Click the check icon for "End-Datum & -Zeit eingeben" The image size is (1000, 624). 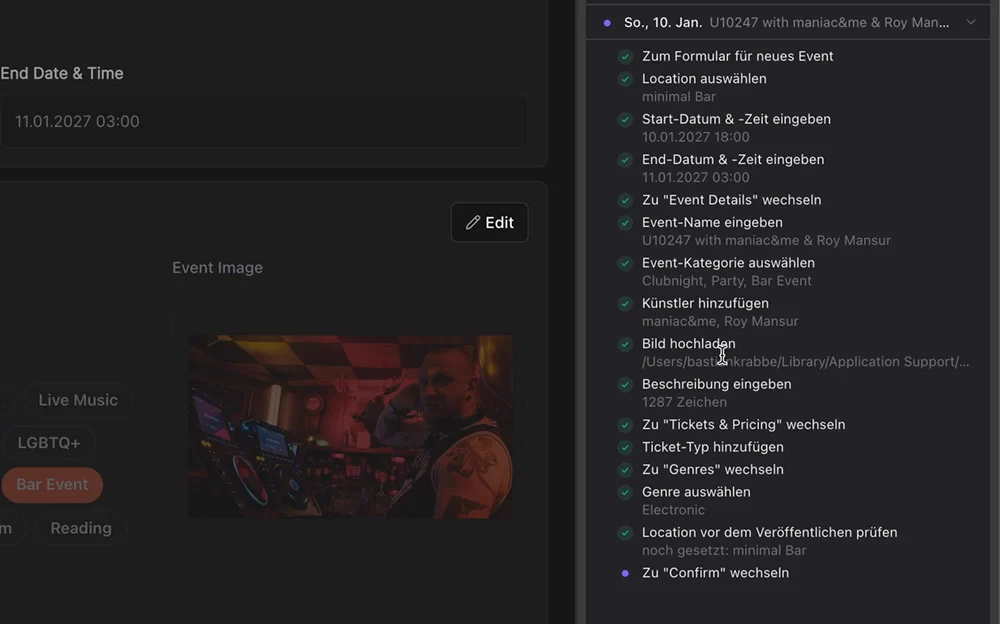point(625,160)
